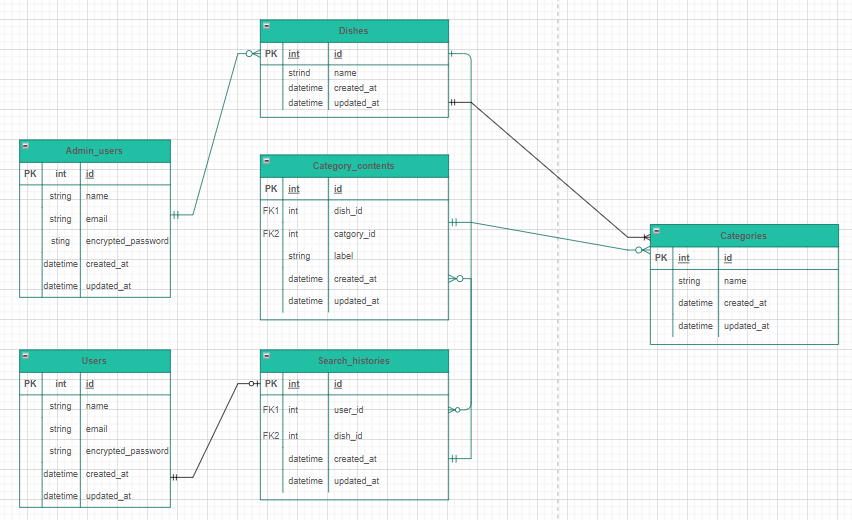Click the PK cell in Categories table
Image resolution: width=852 pixels, height=520 pixels.
click(x=661, y=258)
